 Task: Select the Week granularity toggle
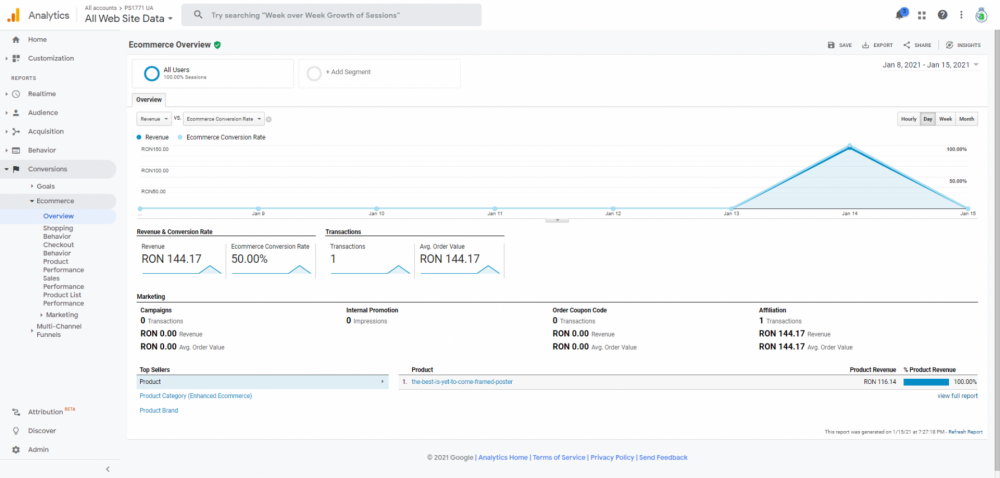click(946, 119)
